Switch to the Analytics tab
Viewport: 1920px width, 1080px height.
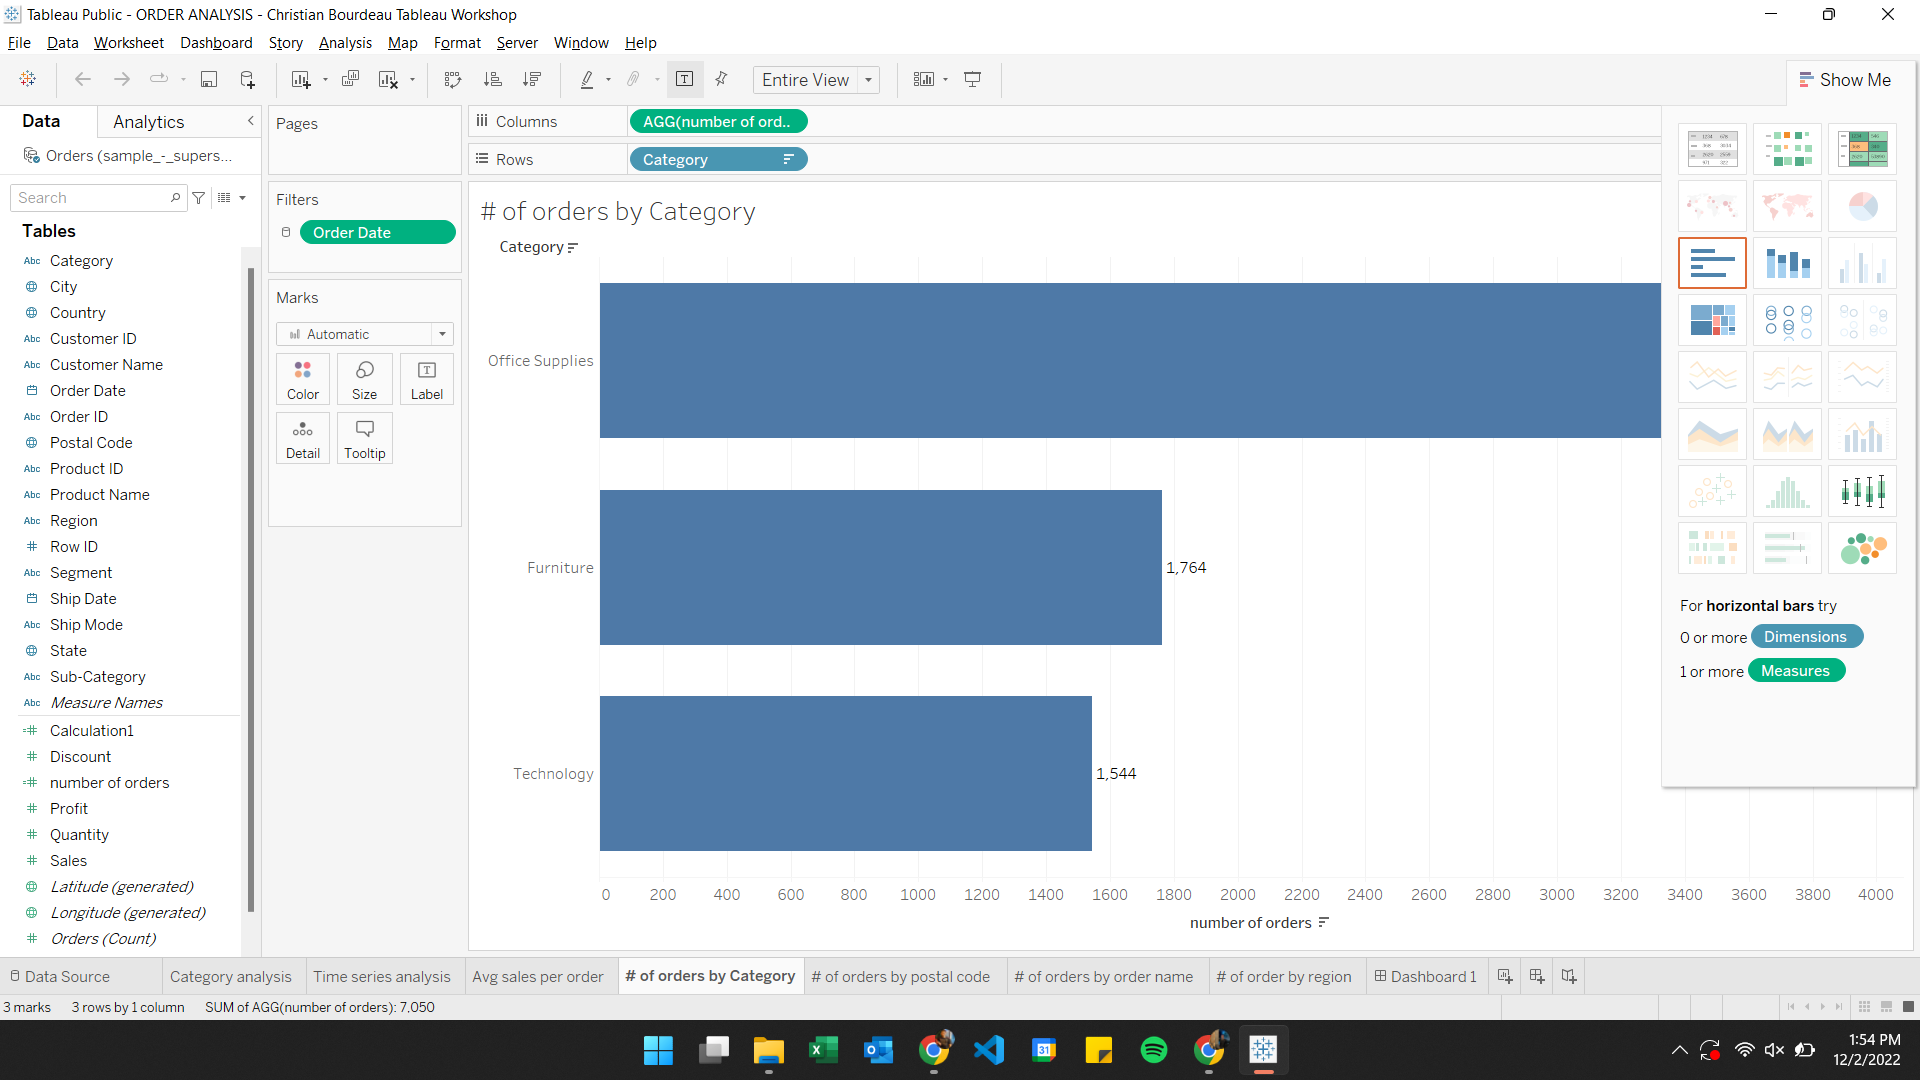(147, 121)
